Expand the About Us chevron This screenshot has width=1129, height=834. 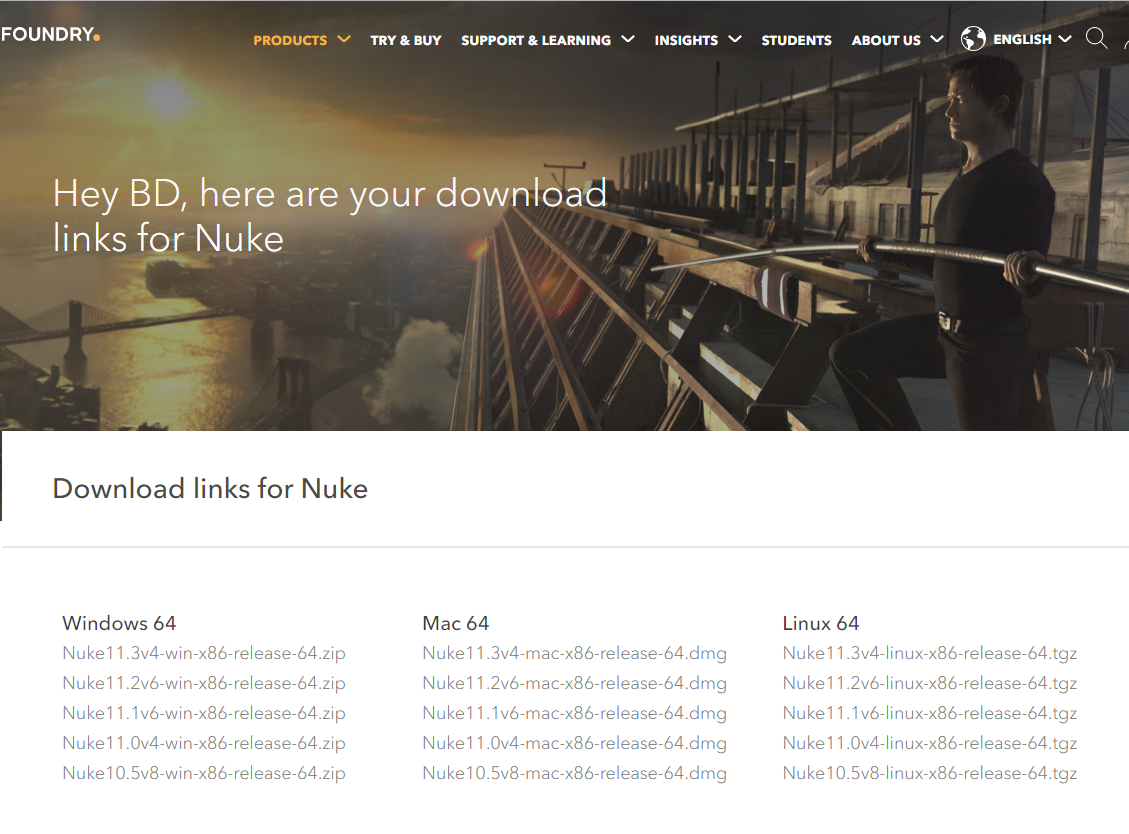pos(937,39)
